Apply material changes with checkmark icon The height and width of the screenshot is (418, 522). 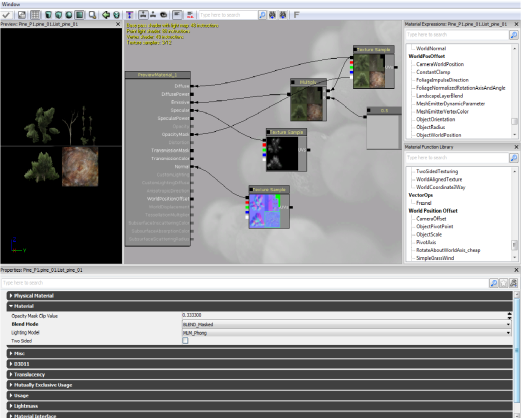click(6, 15)
